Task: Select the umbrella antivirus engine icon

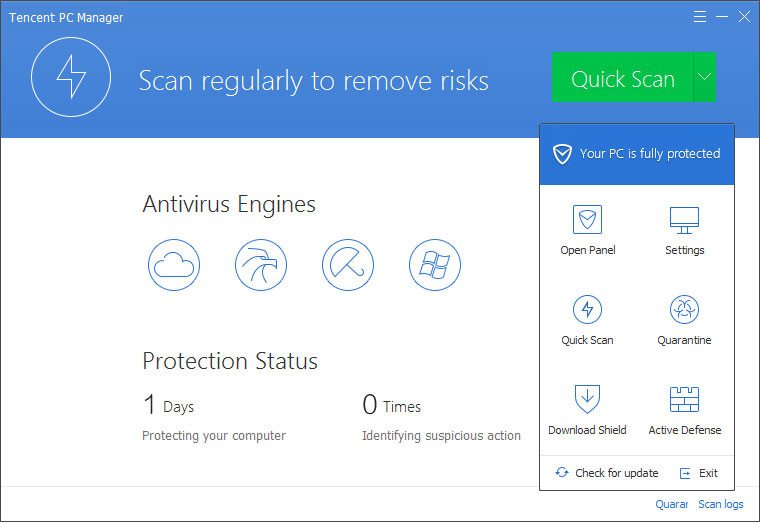Action: [348, 265]
